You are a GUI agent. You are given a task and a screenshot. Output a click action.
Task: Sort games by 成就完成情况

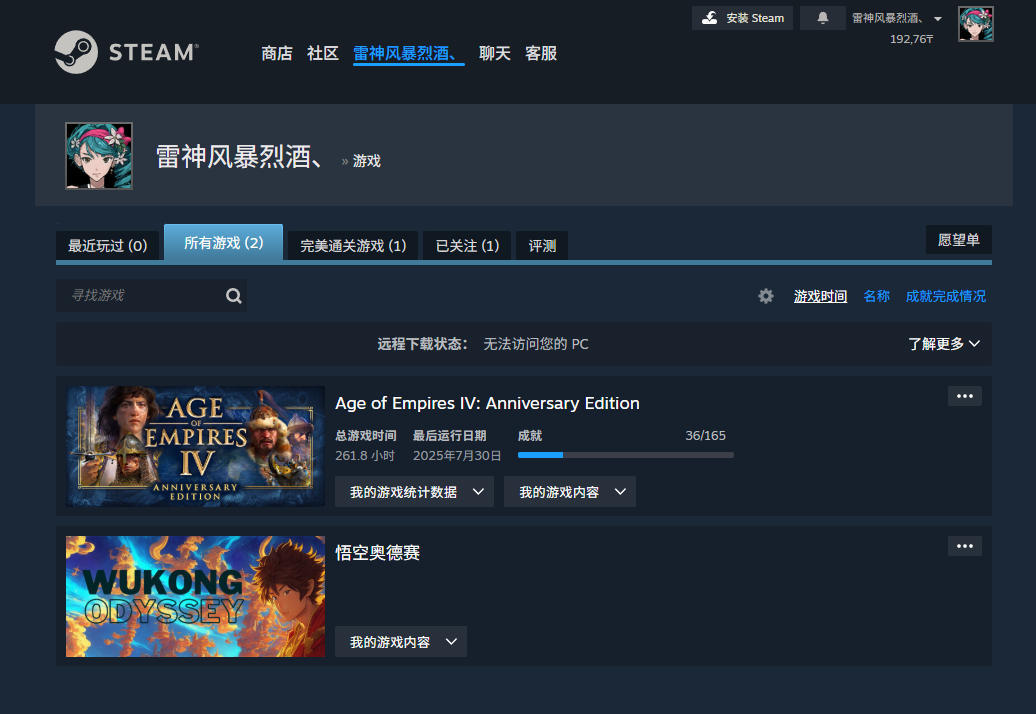point(945,296)
